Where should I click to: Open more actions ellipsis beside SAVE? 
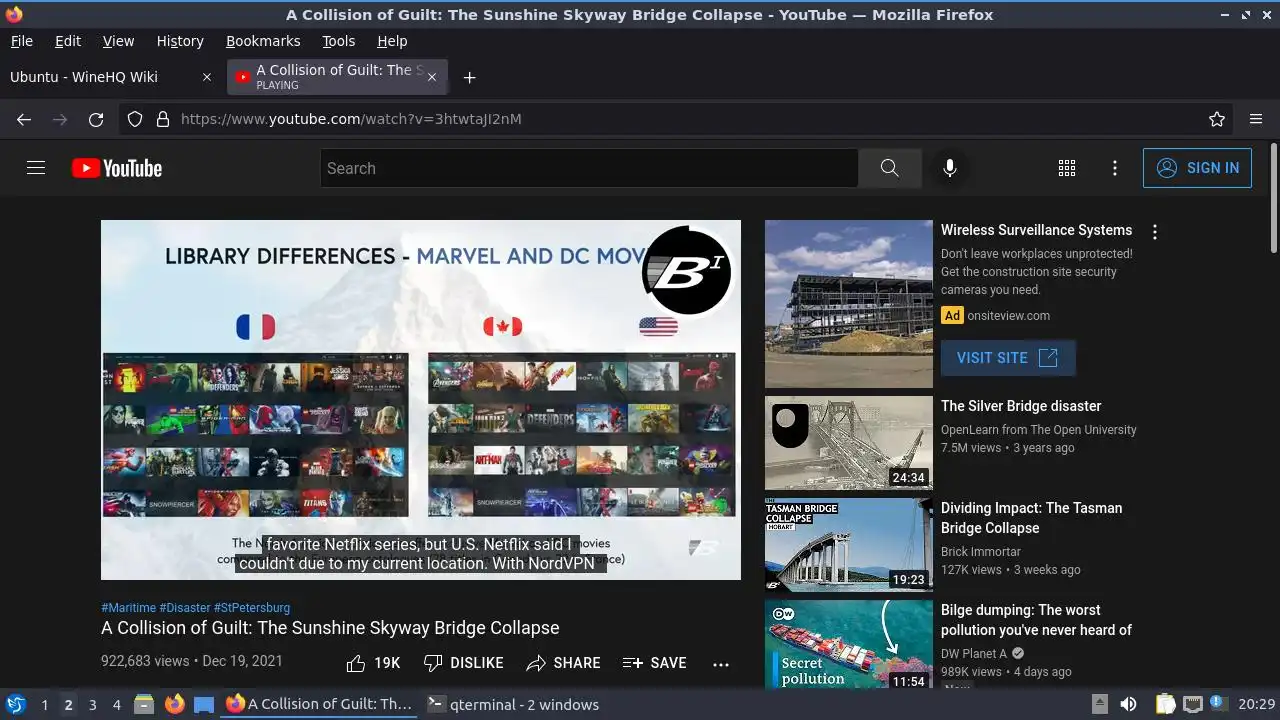tap(721, 663)
